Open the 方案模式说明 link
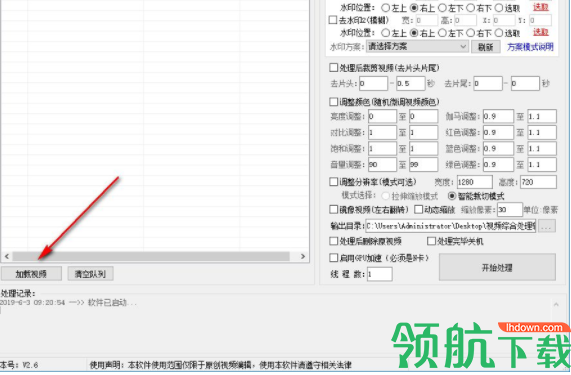The height and width of the screenshot is (375, 571). [x=530, y=47]
